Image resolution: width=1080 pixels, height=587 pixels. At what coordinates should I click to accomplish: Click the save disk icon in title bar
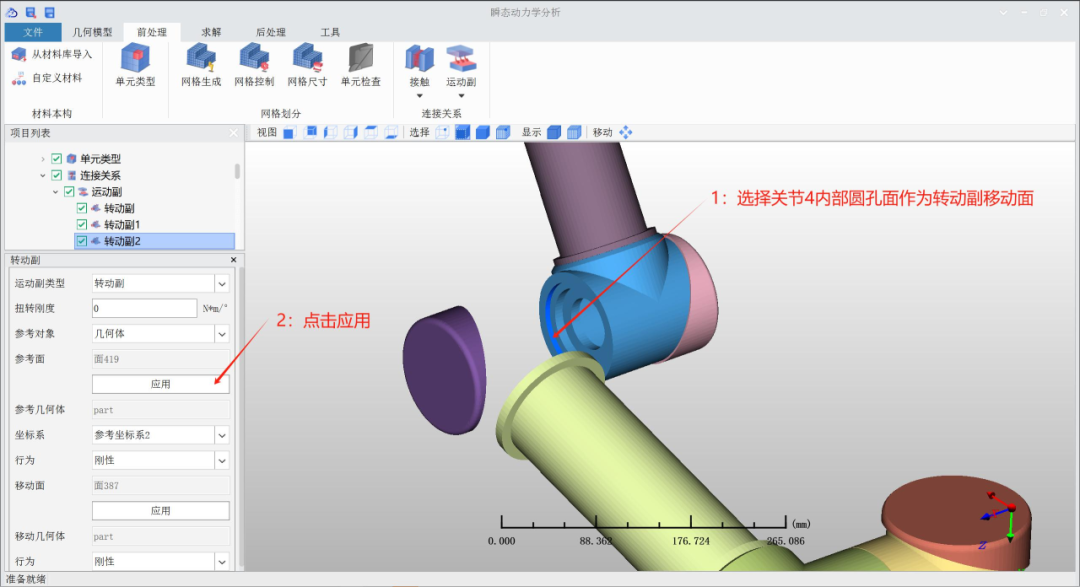tap(50, 12)
